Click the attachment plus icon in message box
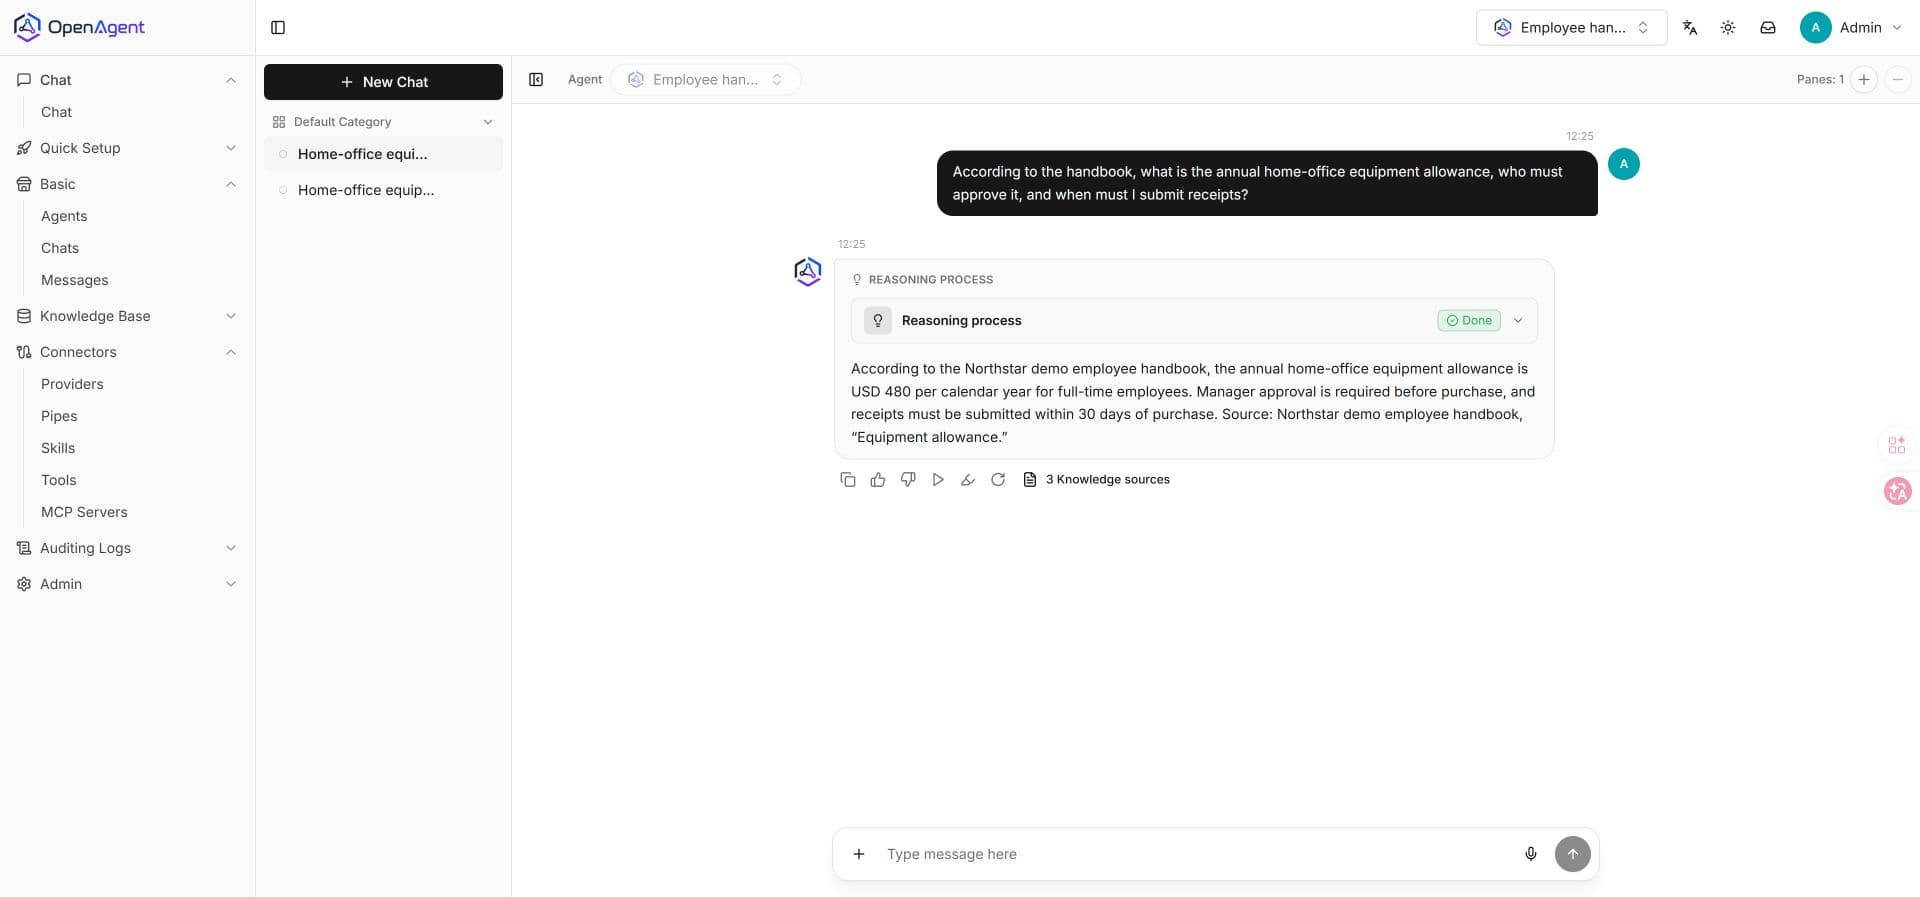The image size is (1920, 897). coord(859,854)
